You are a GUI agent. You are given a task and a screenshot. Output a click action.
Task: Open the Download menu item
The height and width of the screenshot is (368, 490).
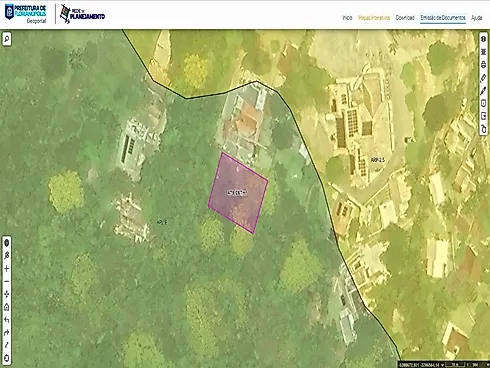coord(405,18)
